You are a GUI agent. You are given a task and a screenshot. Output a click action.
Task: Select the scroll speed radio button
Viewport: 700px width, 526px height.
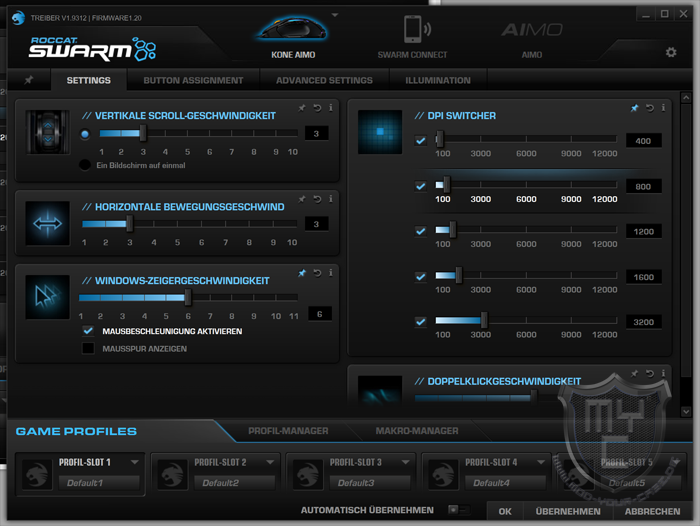[x=85, y=134]
